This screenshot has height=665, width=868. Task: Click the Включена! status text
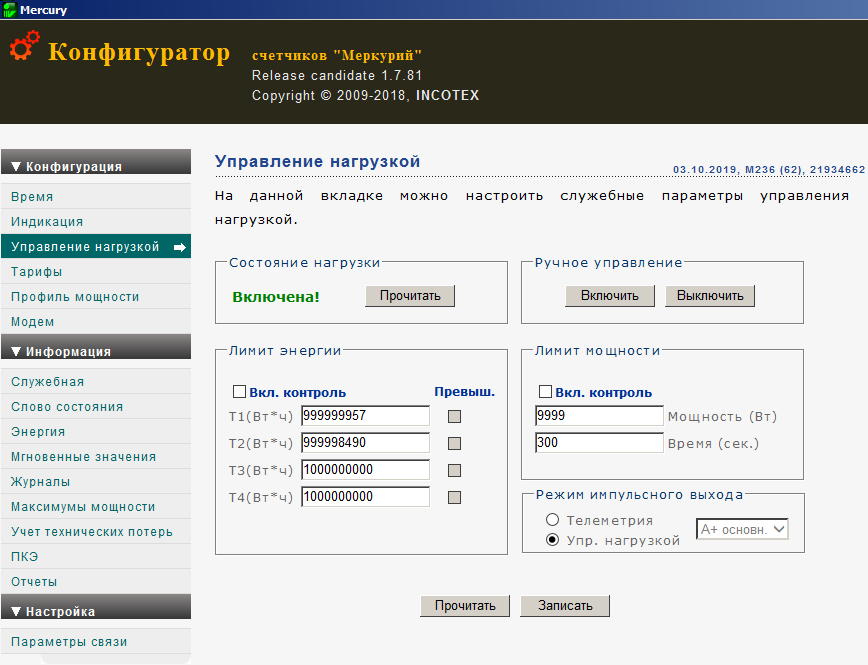[276, 297]
